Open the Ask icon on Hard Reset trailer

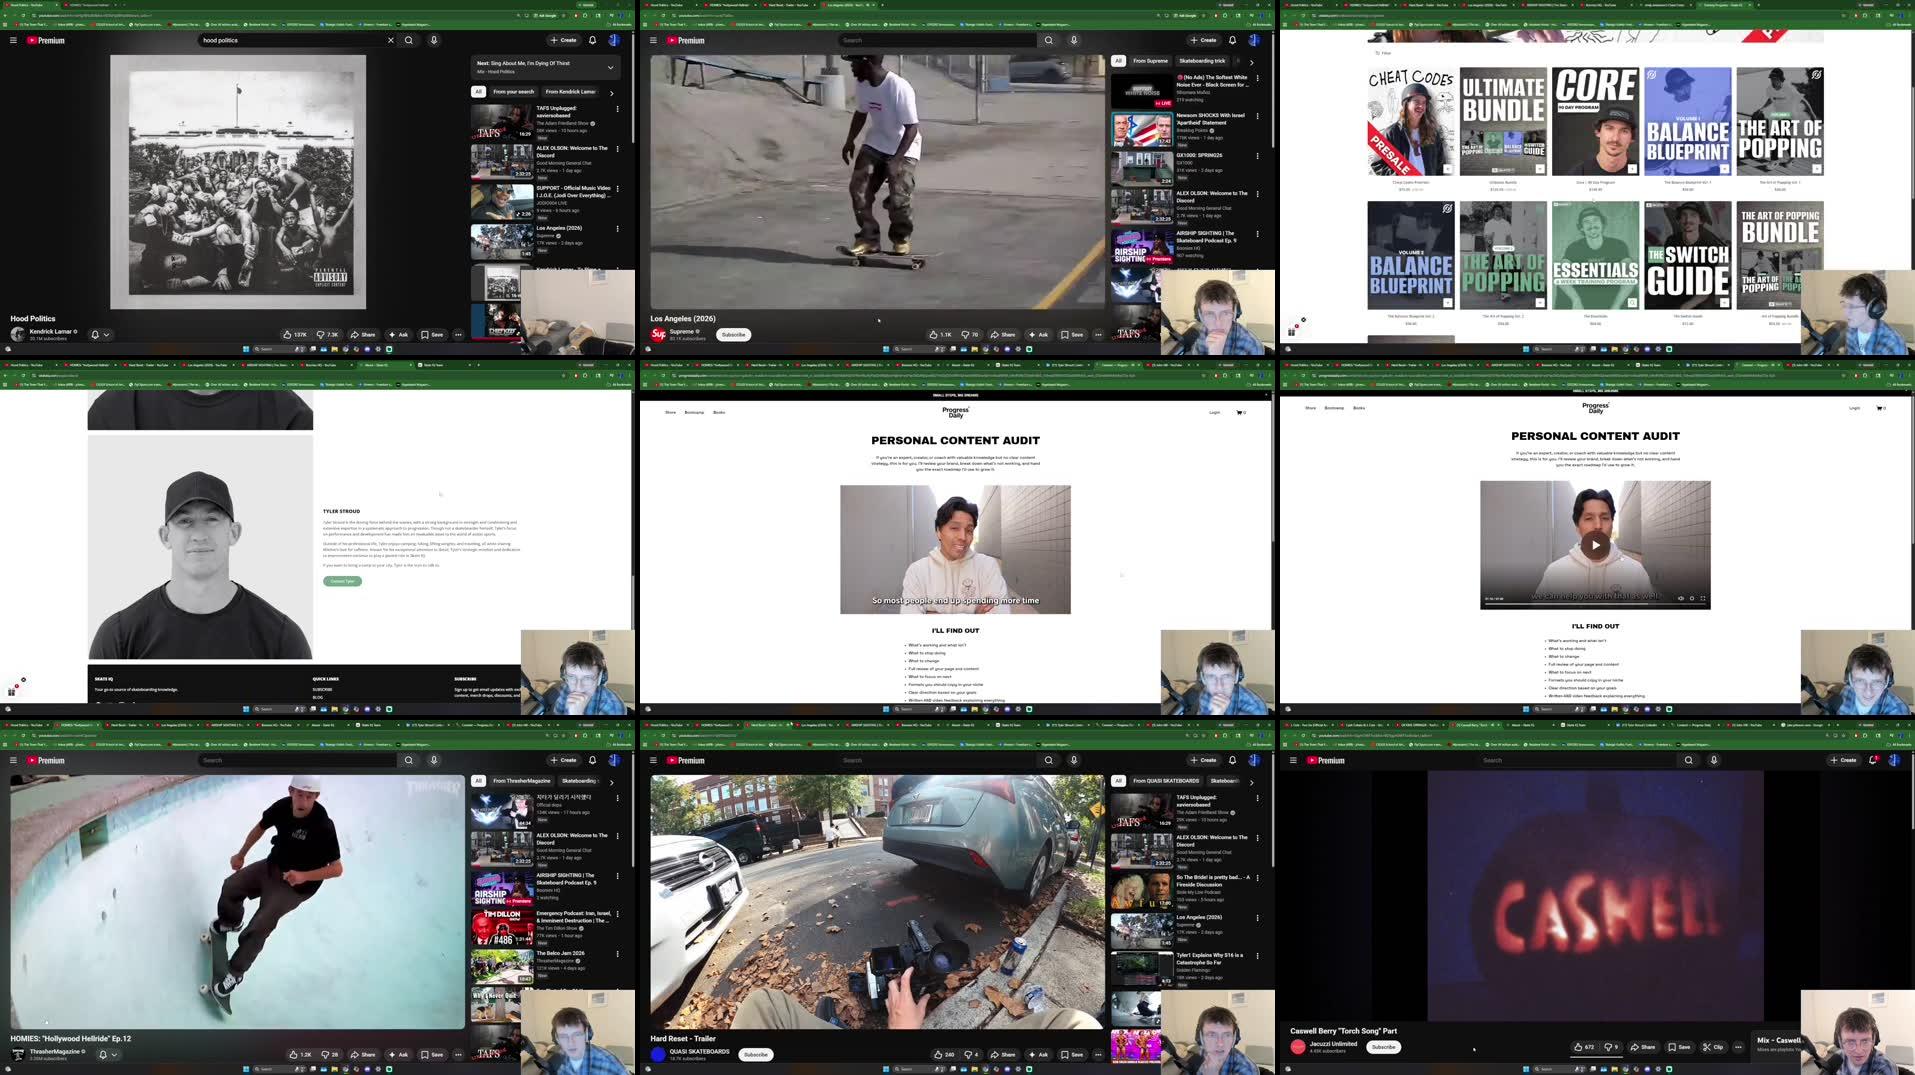pyautogui.click(x=1040, y=1054)
